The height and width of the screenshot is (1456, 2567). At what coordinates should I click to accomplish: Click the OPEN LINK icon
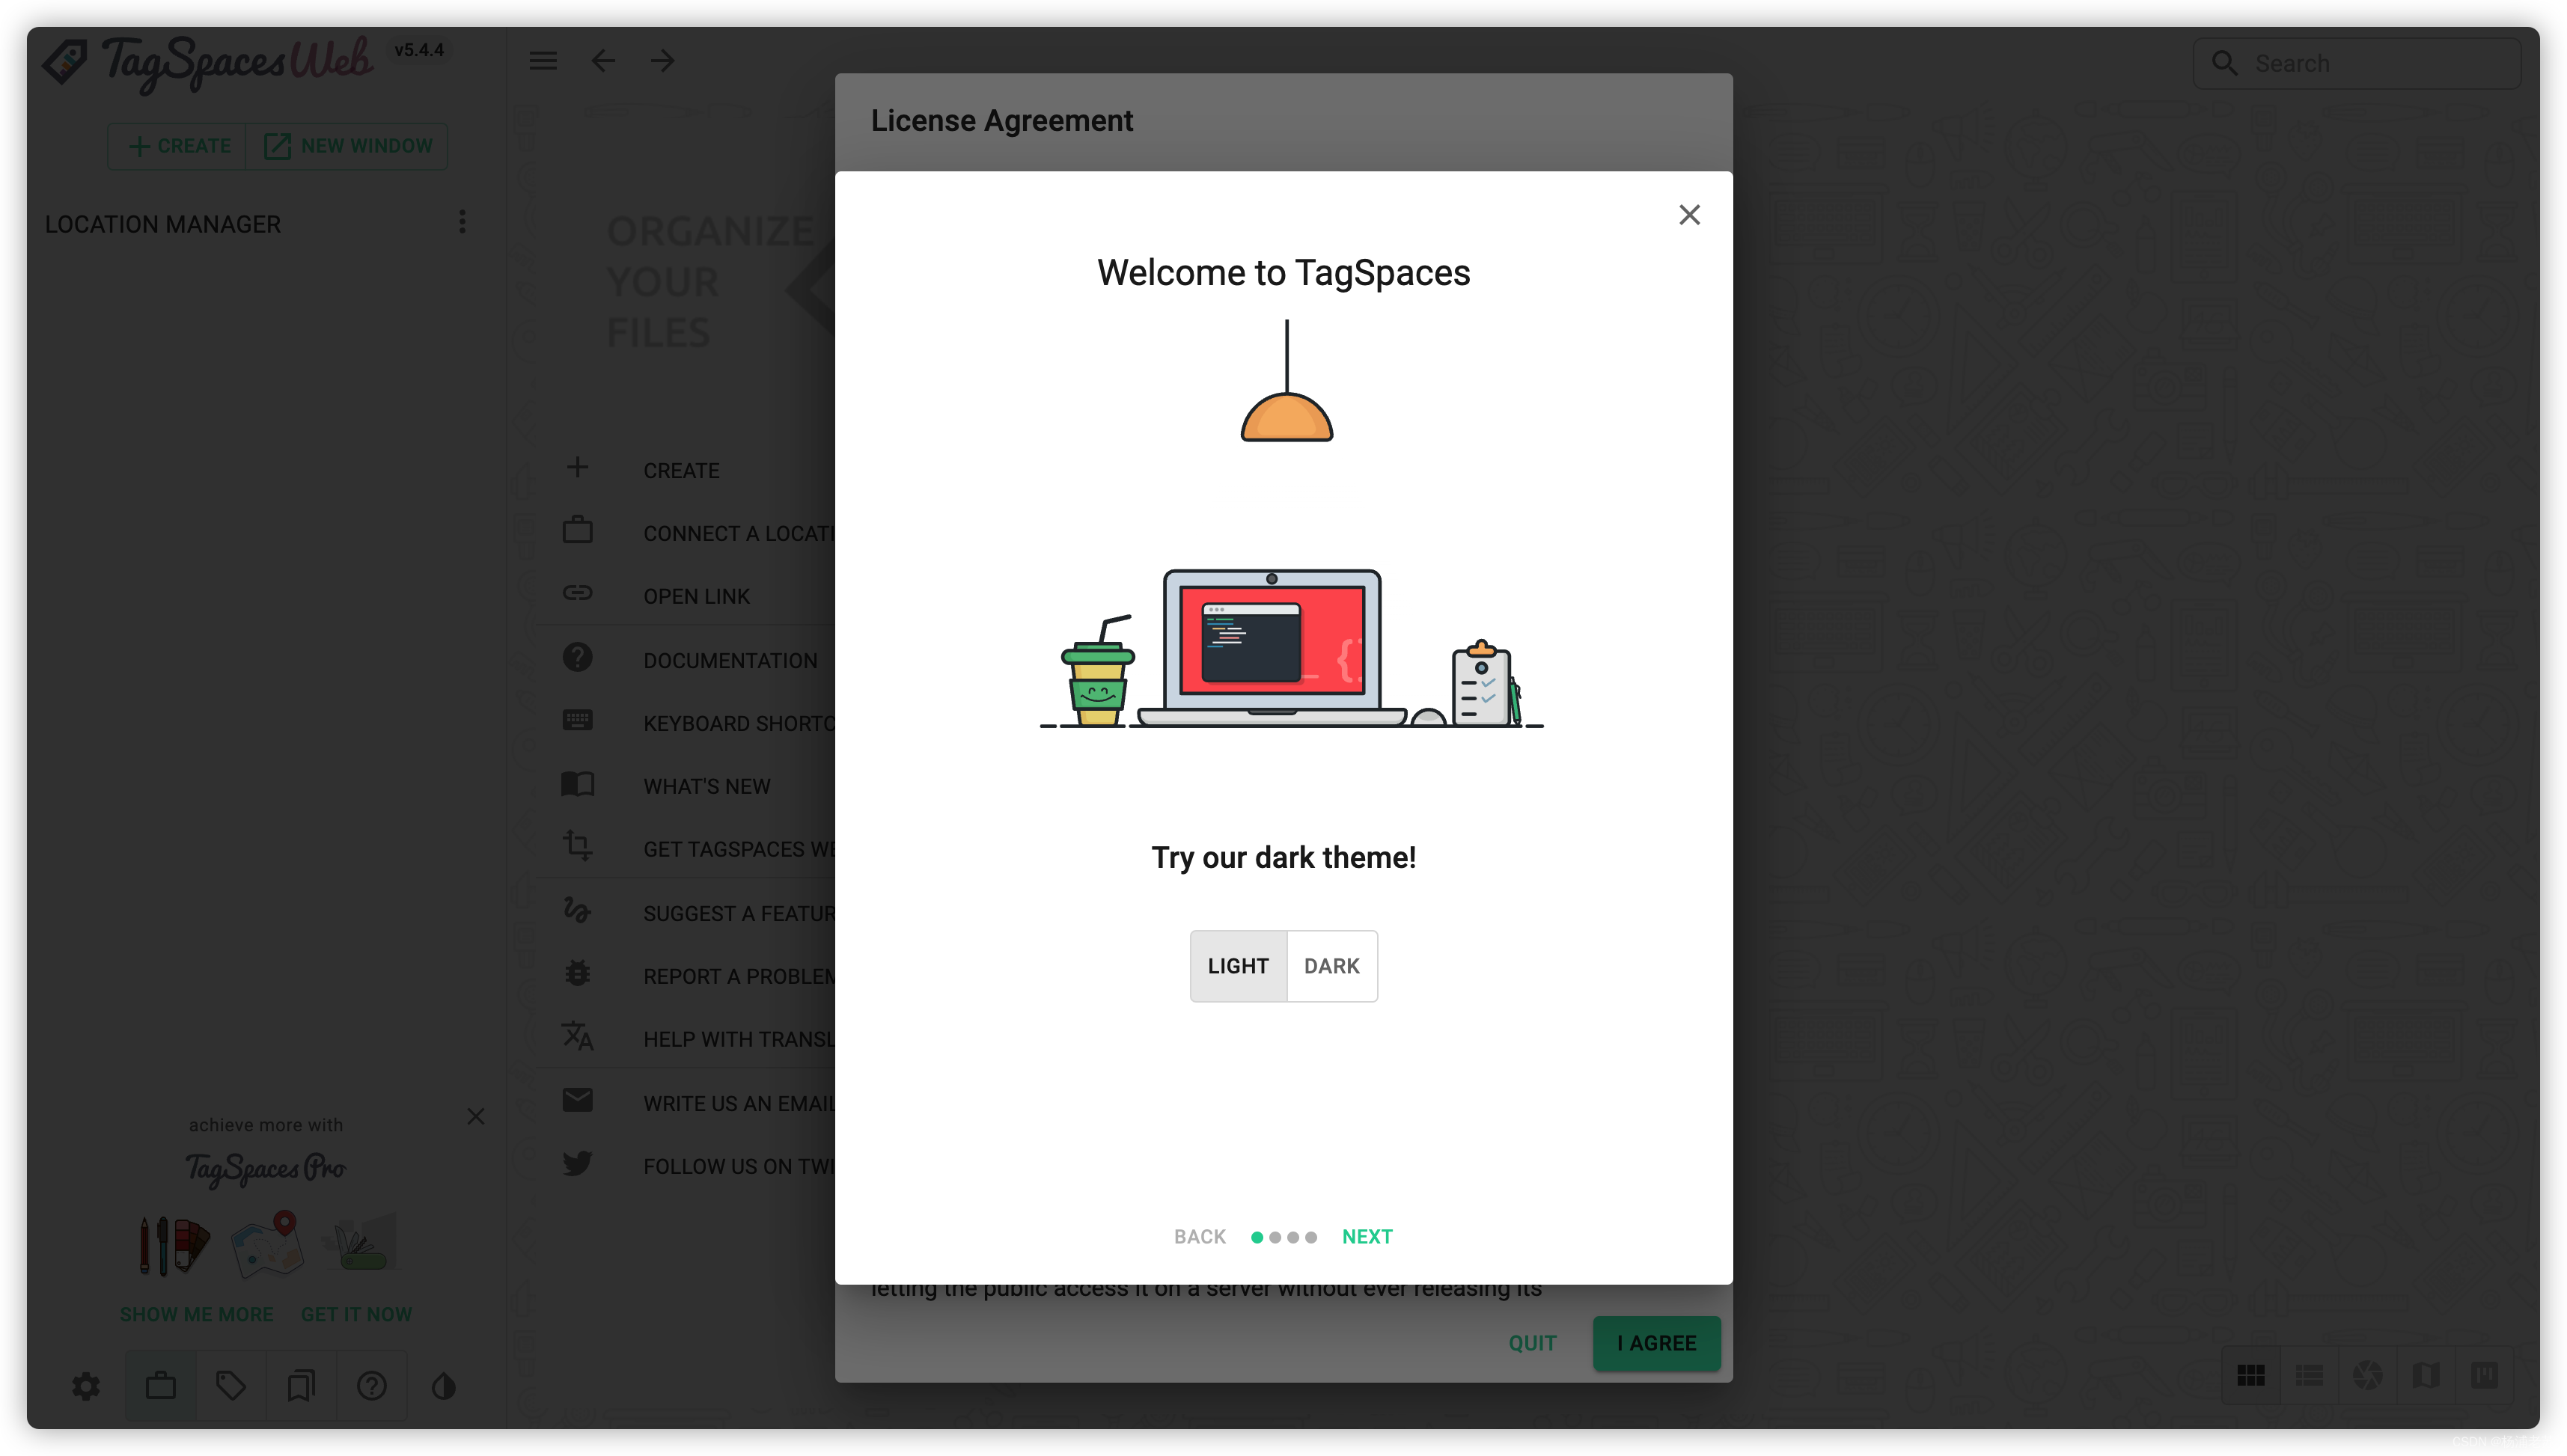pos(576,594)
